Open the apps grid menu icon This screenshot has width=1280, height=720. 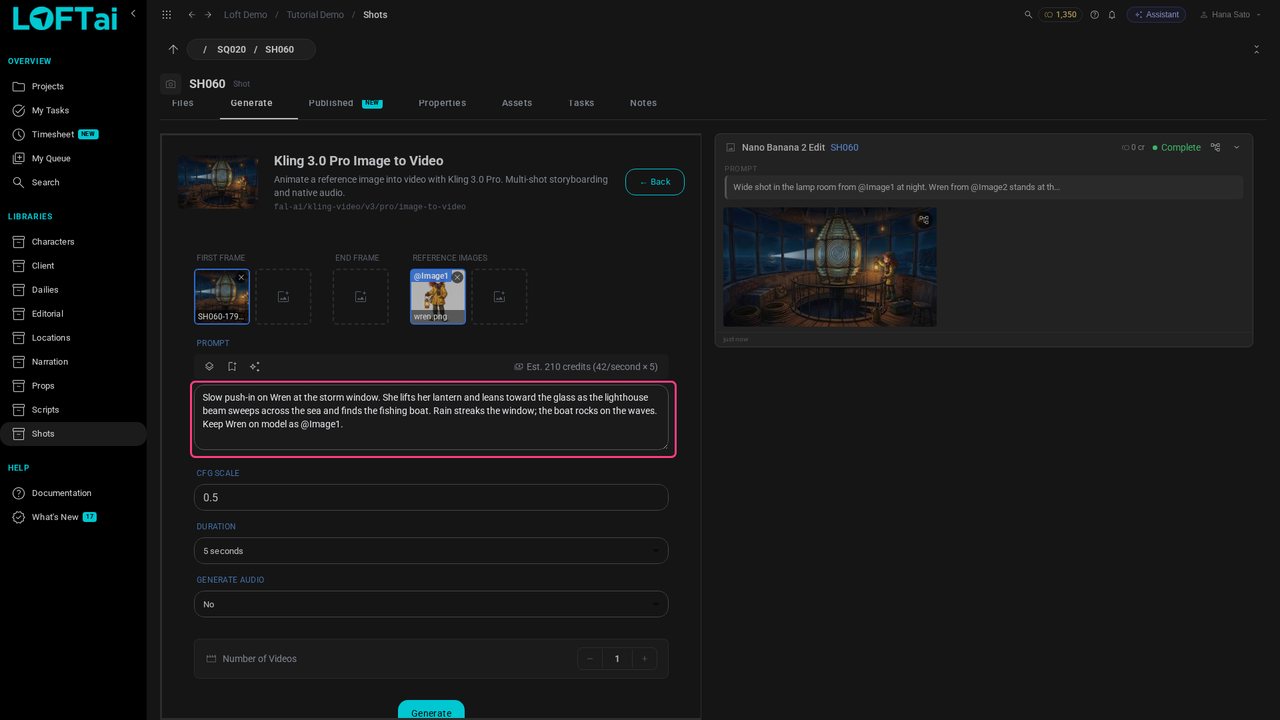tap(166, 15)
